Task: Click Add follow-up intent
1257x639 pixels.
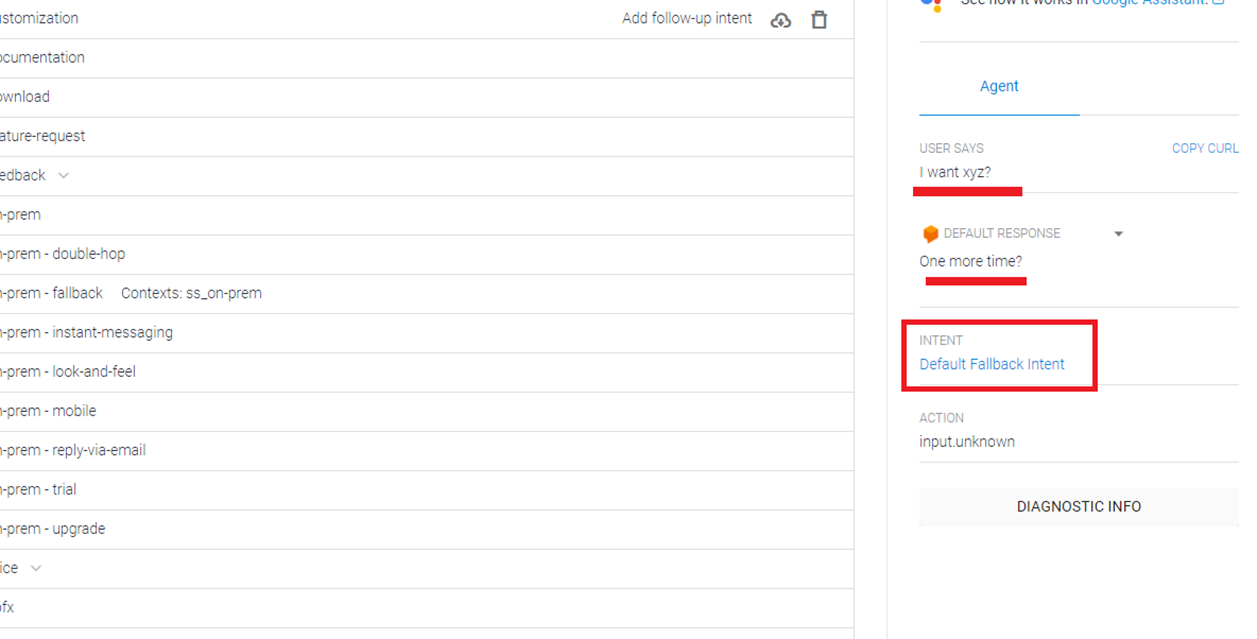Action: pos(686,19)
